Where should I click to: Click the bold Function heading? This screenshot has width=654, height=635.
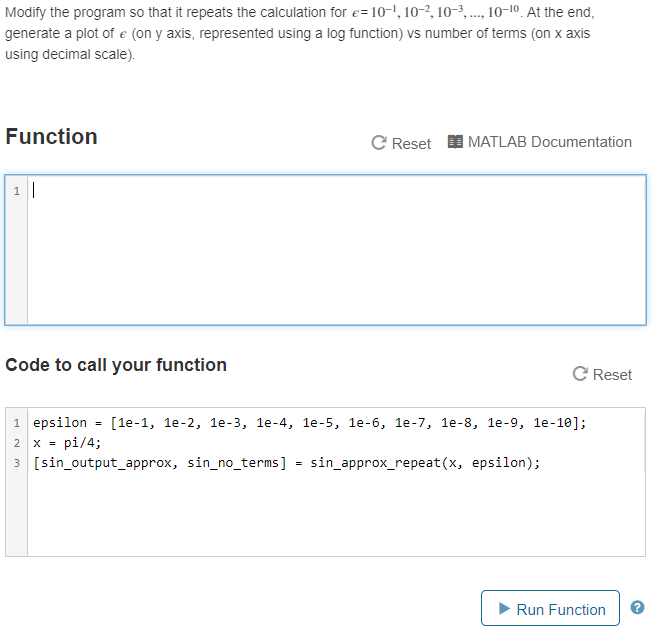pyautogui.click(x=51, y=136)
